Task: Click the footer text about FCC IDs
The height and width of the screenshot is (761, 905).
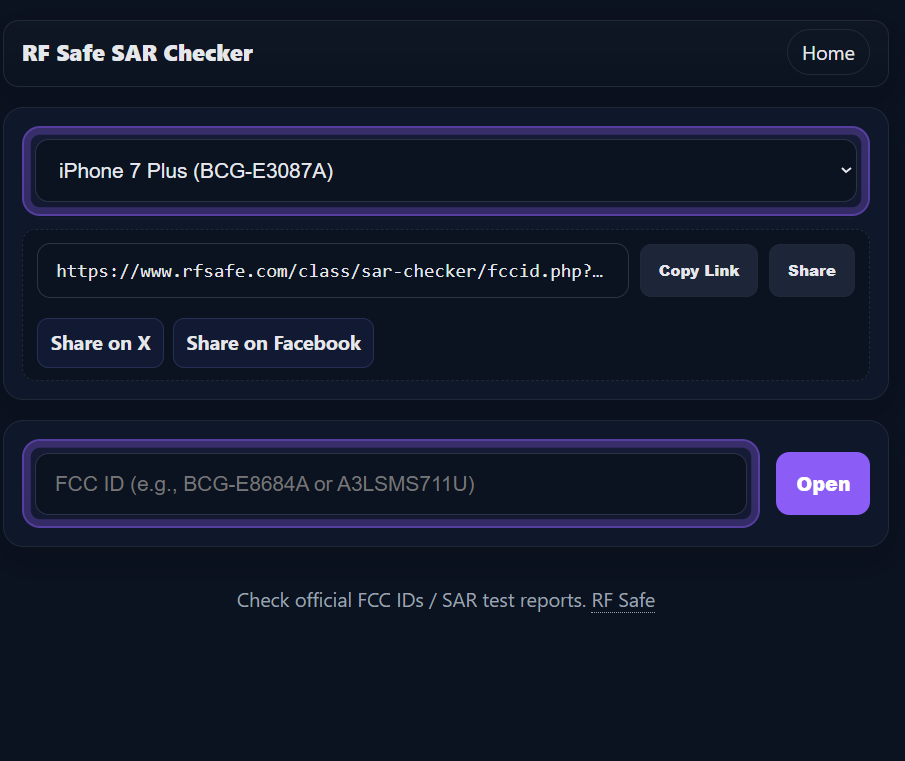Action: (410, 600)
